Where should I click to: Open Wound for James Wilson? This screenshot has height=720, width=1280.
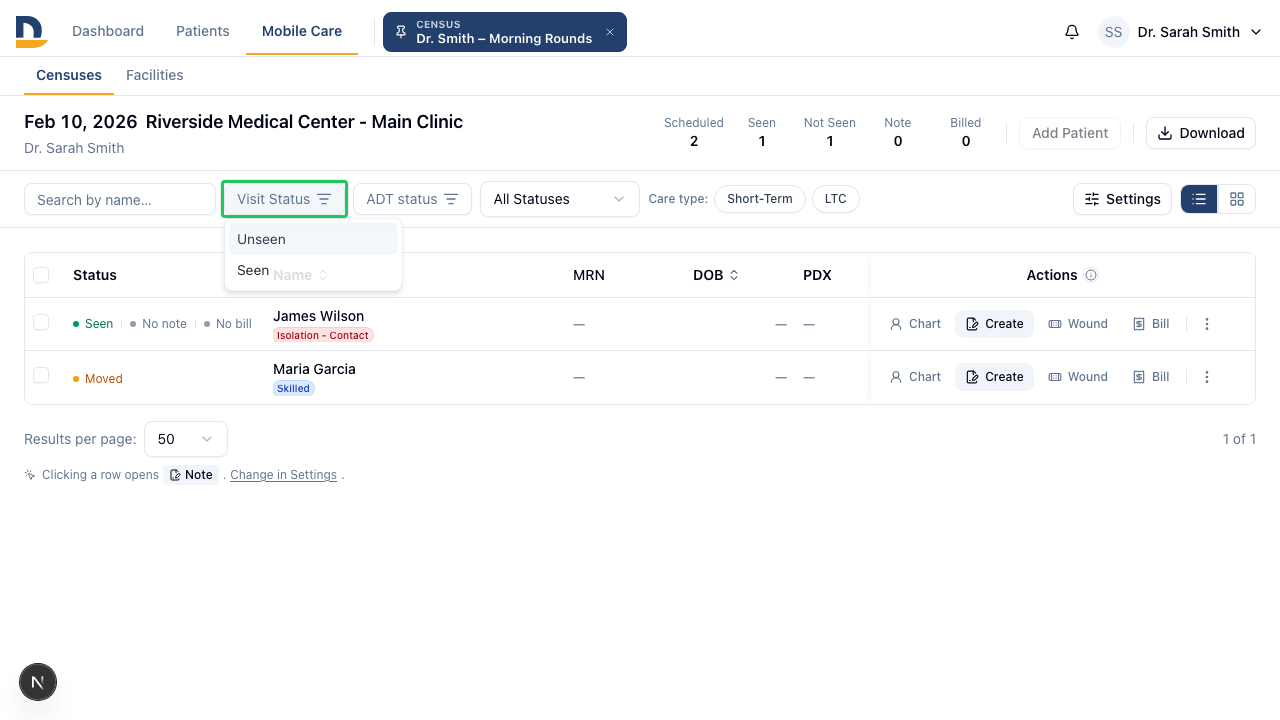click(x=1078, y=324)
